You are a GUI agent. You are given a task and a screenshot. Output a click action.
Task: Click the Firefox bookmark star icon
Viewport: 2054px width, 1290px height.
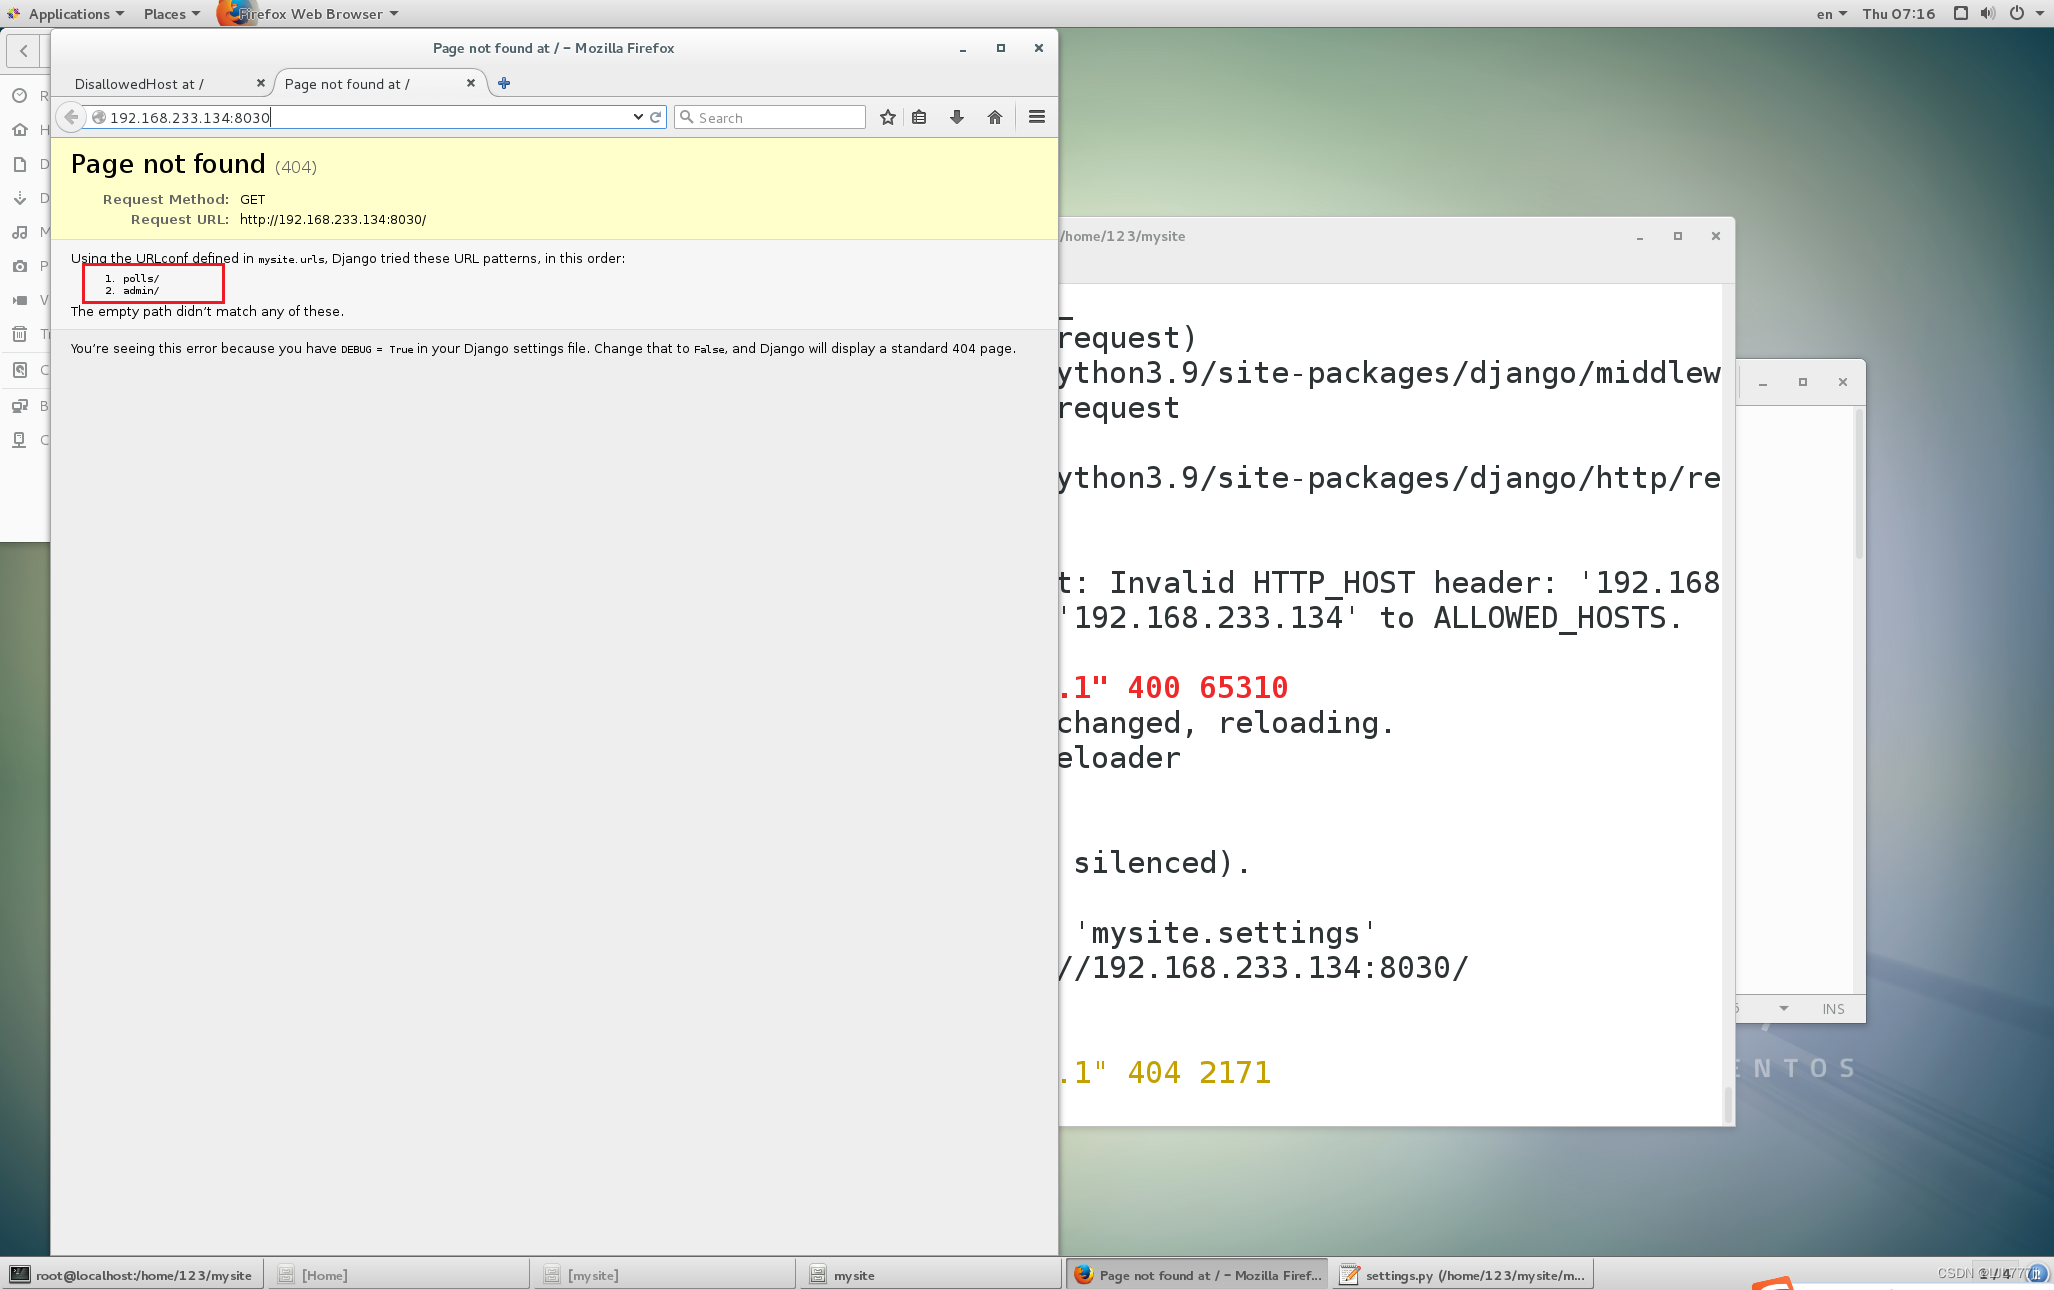point(887,117)
